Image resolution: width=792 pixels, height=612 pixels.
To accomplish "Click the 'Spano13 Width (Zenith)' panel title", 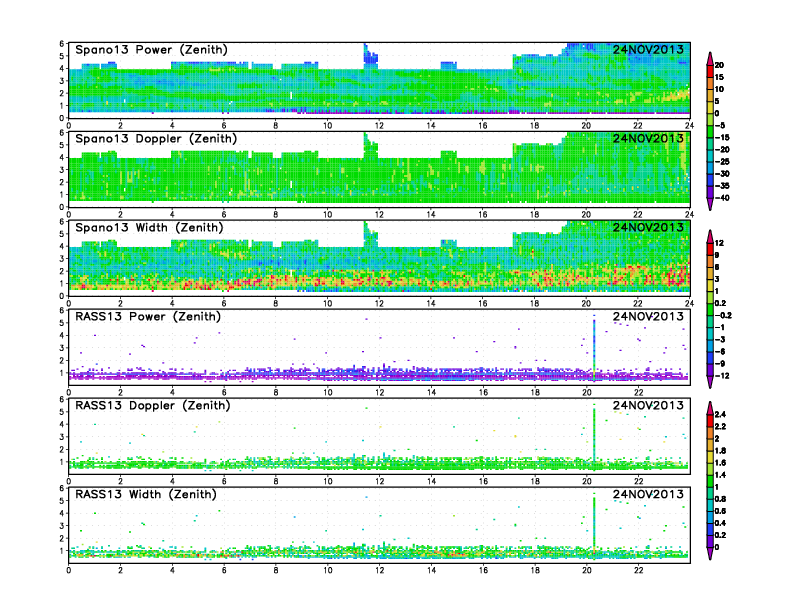I will [149, 228].
